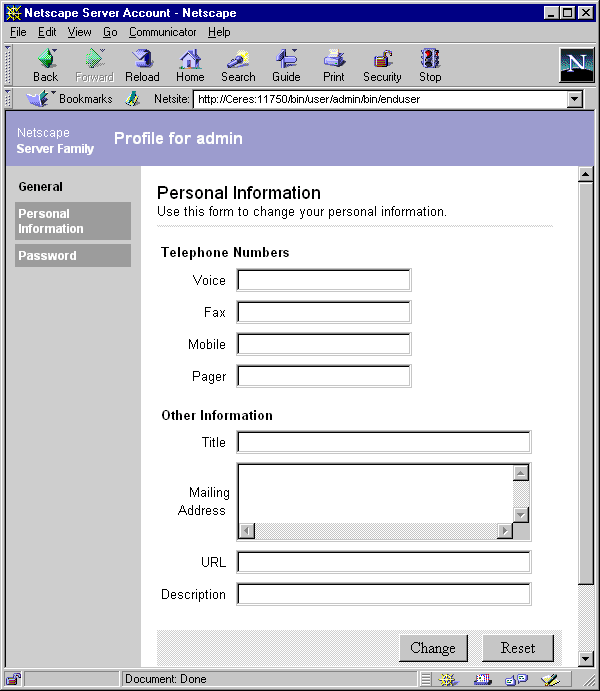Open Composer from component bar
Screen dimensions: 600x691
[x=551, y=679]
